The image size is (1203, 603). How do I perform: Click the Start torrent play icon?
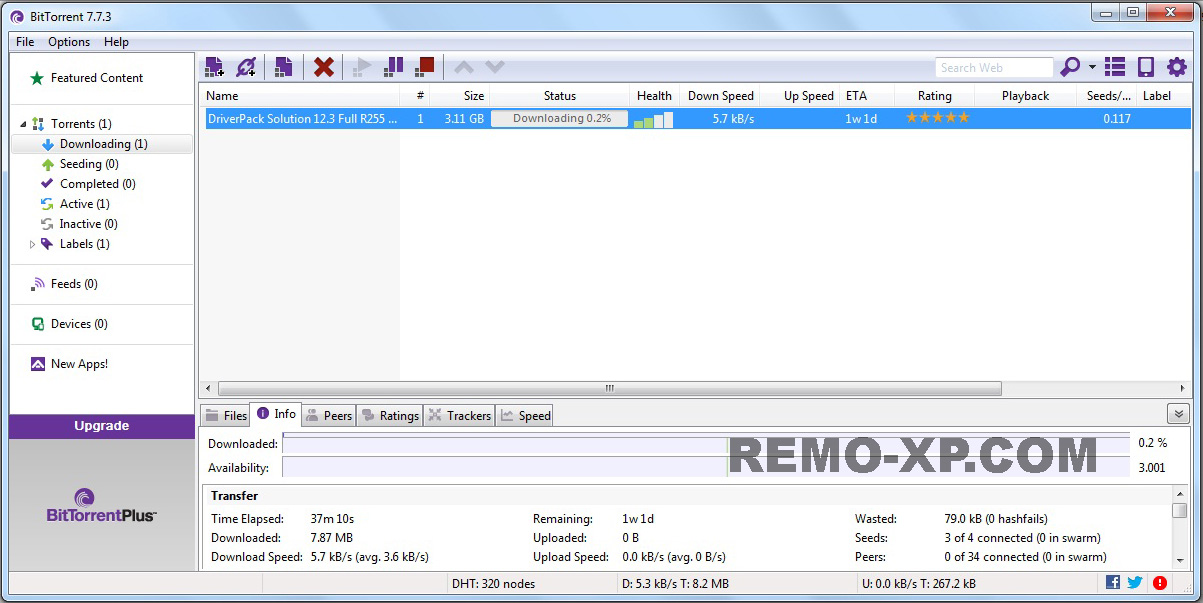click(x=362, y=67)
